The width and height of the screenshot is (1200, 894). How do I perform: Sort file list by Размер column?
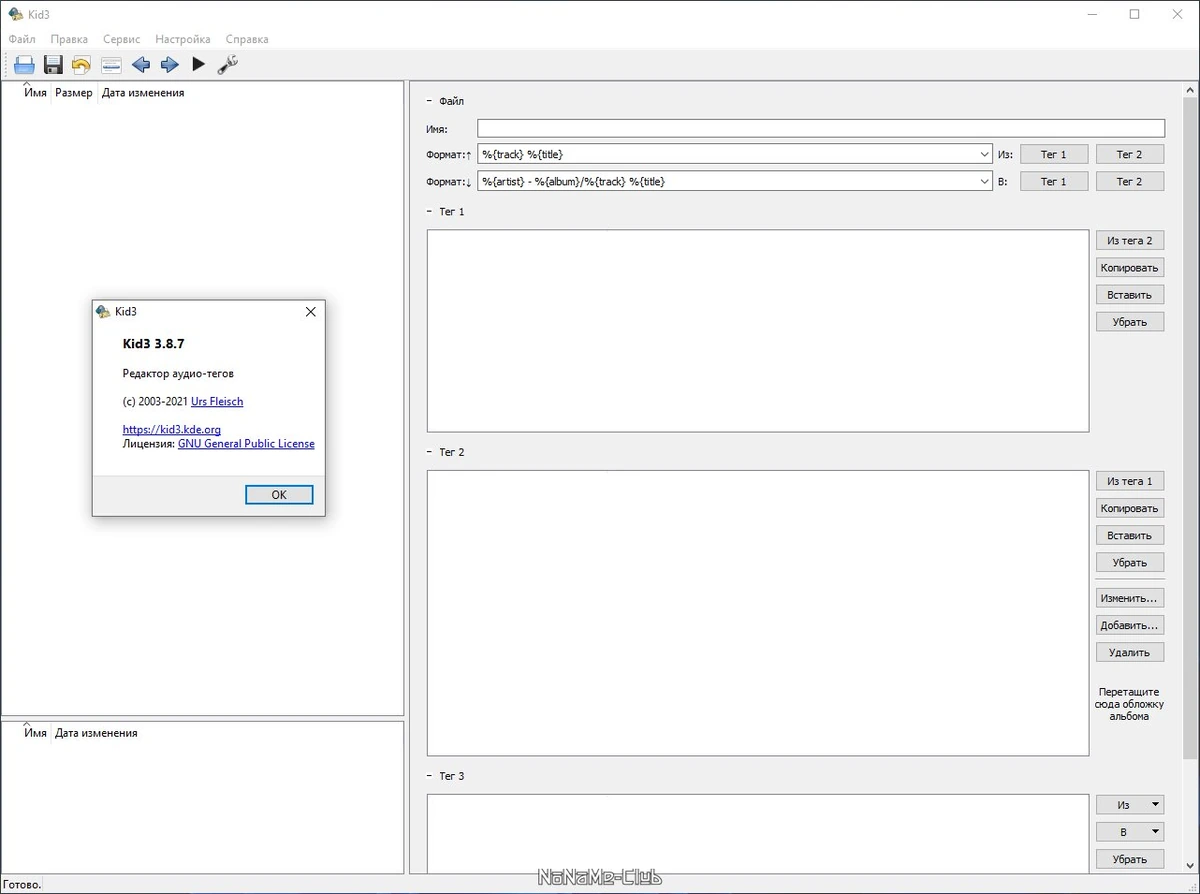click(x=74, y=93)
